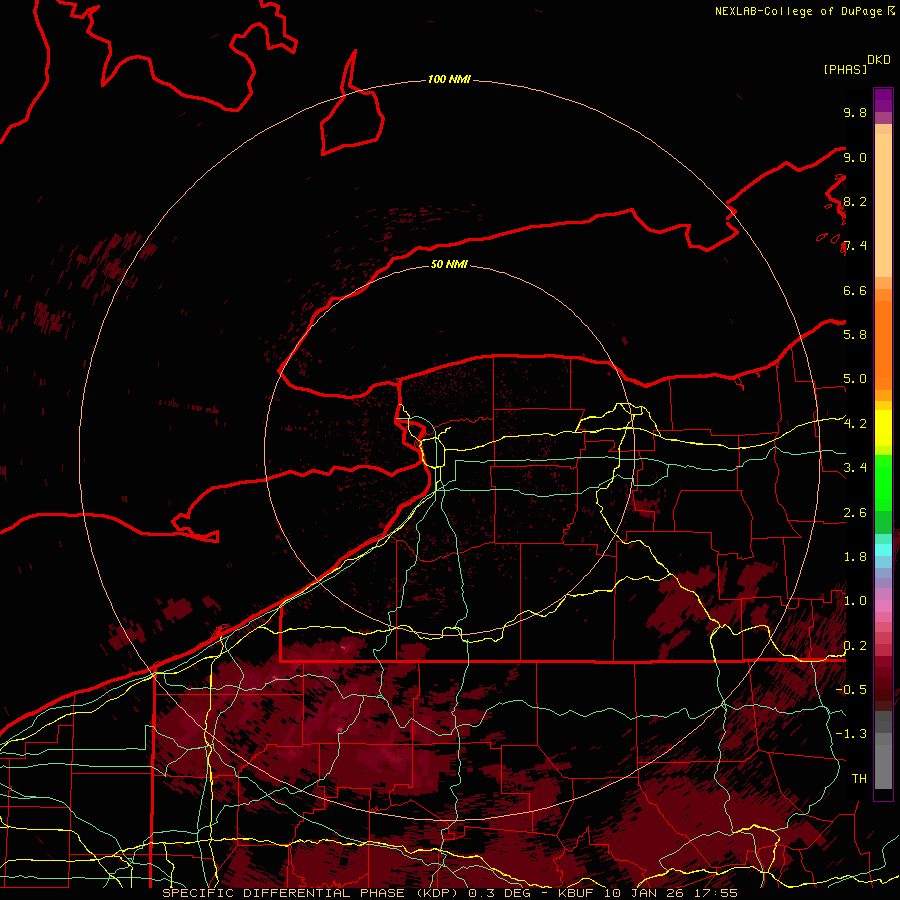Viewport: 900px width, 900px height.
Task: Pick the purple band atop the color bar
Action: pyautogui.click(x=883, y=100)
